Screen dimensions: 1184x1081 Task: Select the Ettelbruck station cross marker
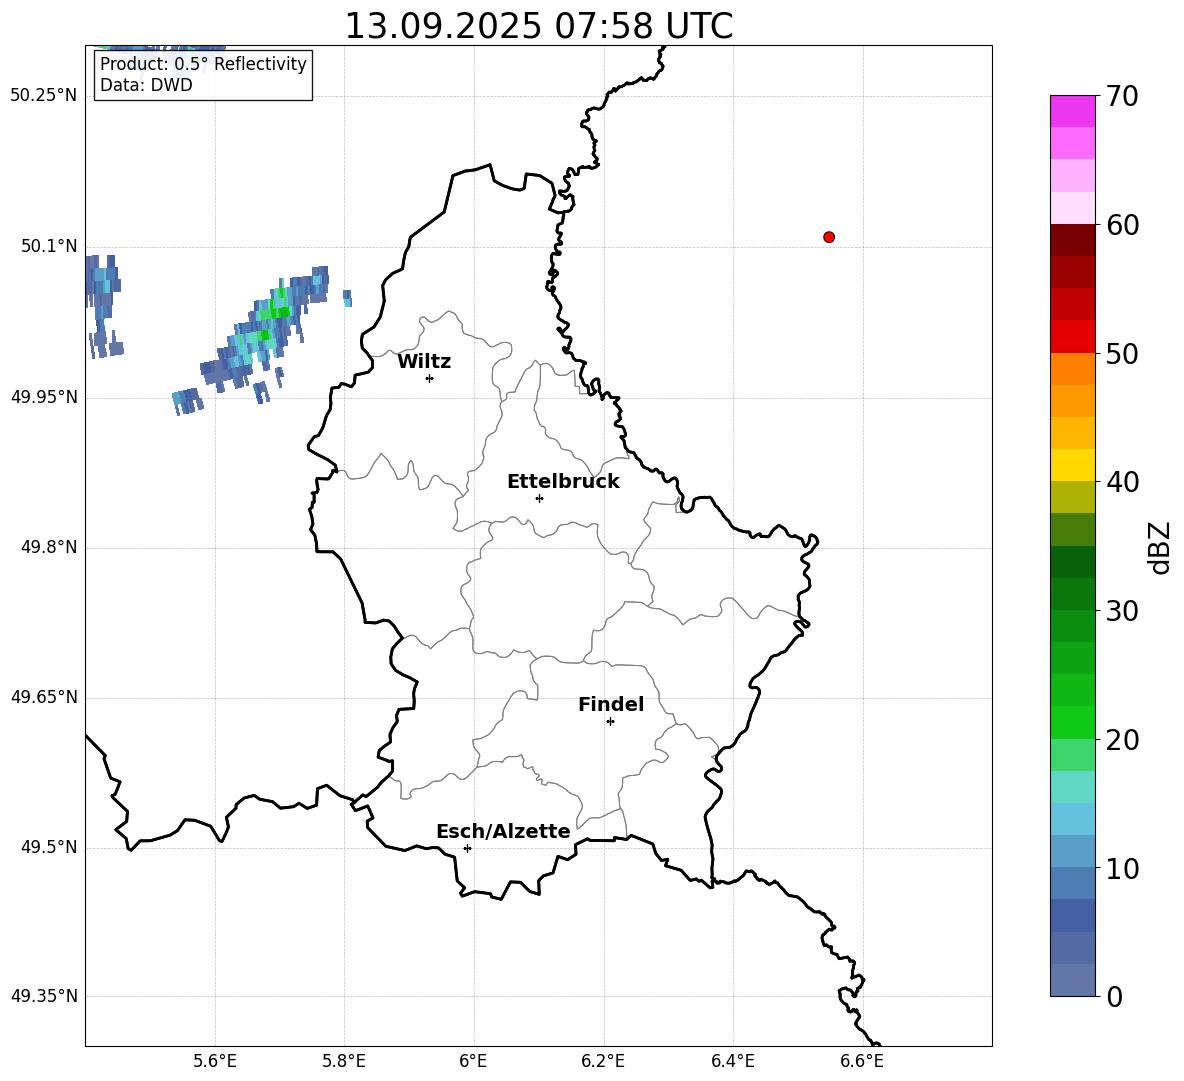(539, 498)
